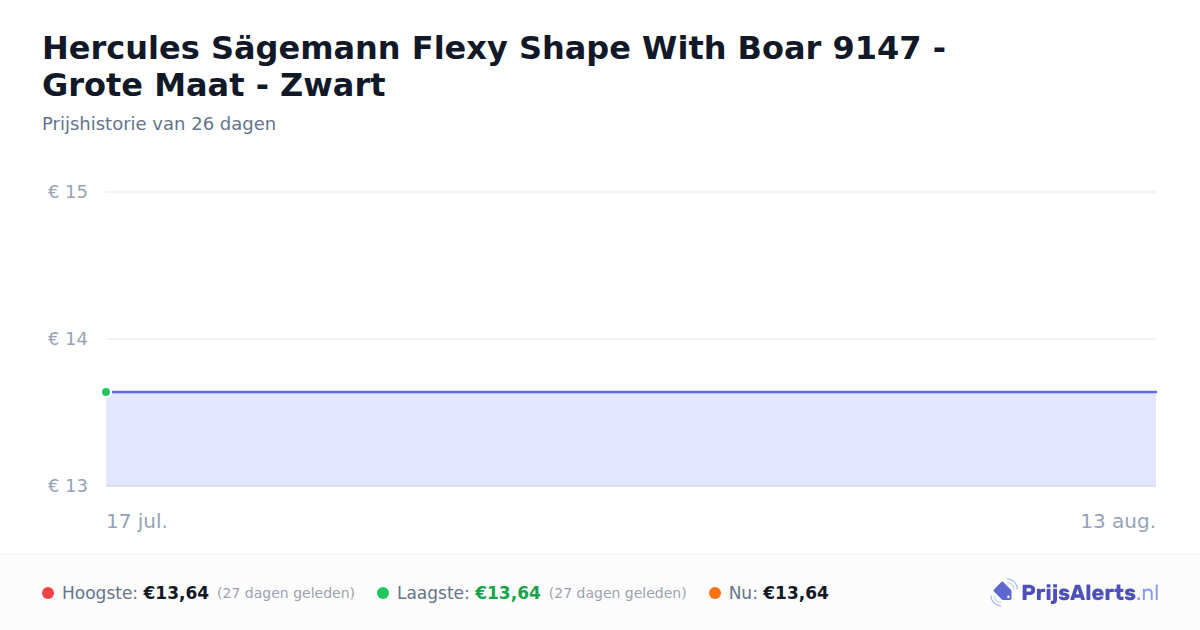Click the blue price line in chart
1200x630 pixels.
tap(631, 392)
